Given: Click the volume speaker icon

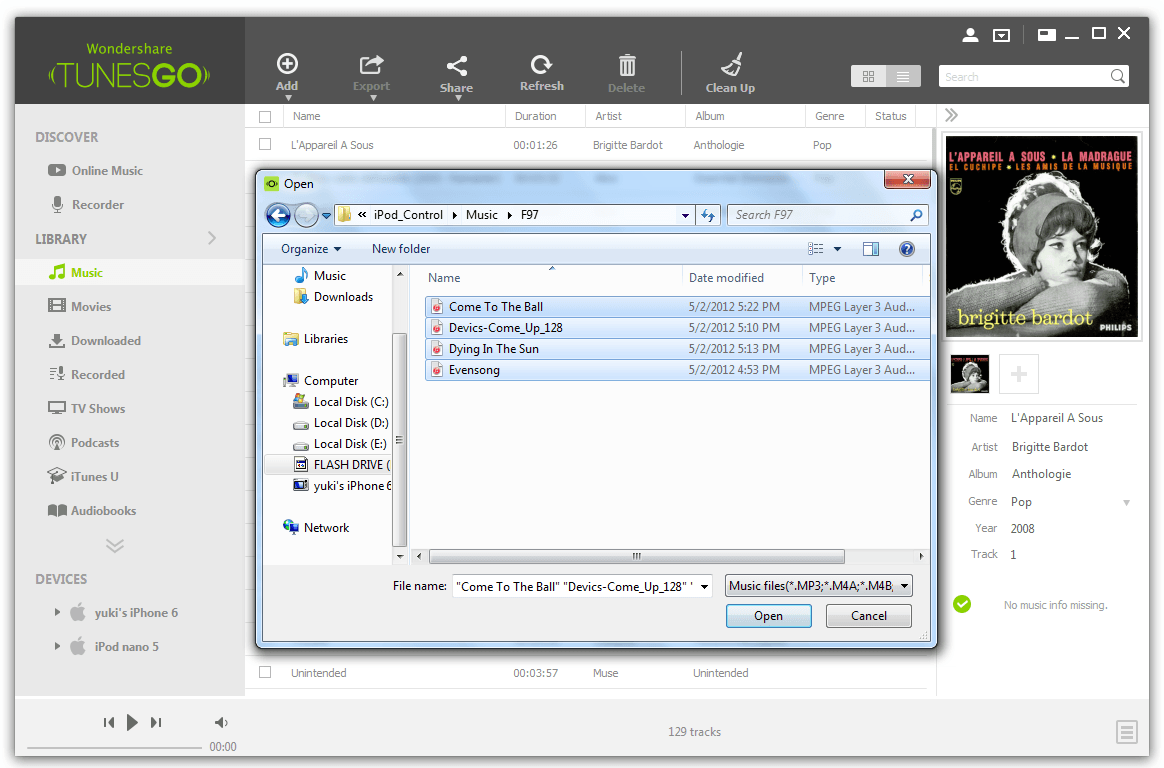Looking at the screenshot, I should click(x=221, y=723).
